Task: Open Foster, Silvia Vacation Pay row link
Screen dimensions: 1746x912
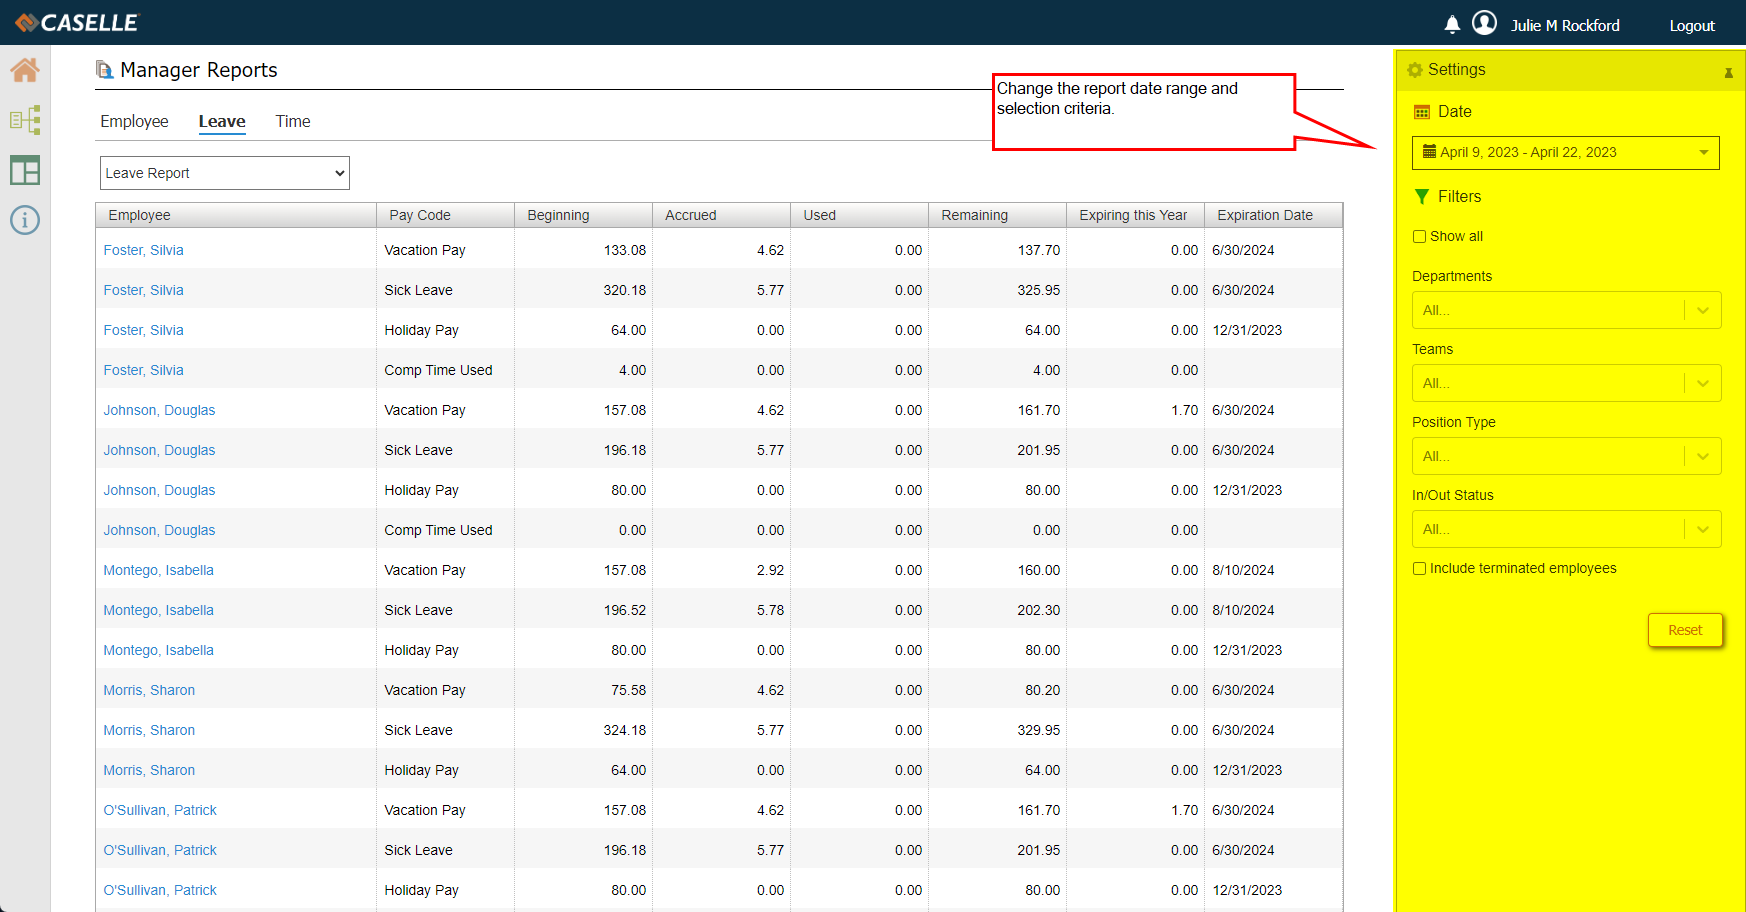Action: pyautogui.click(x=144, y=250)
